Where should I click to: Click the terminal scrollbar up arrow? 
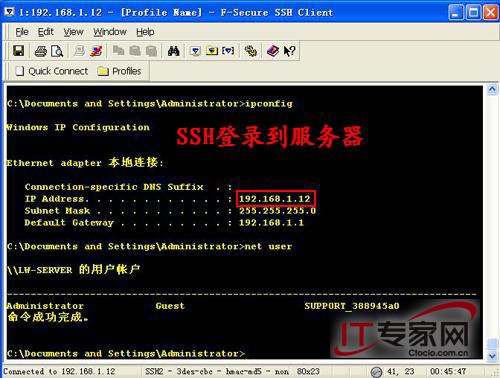[492, 89]
